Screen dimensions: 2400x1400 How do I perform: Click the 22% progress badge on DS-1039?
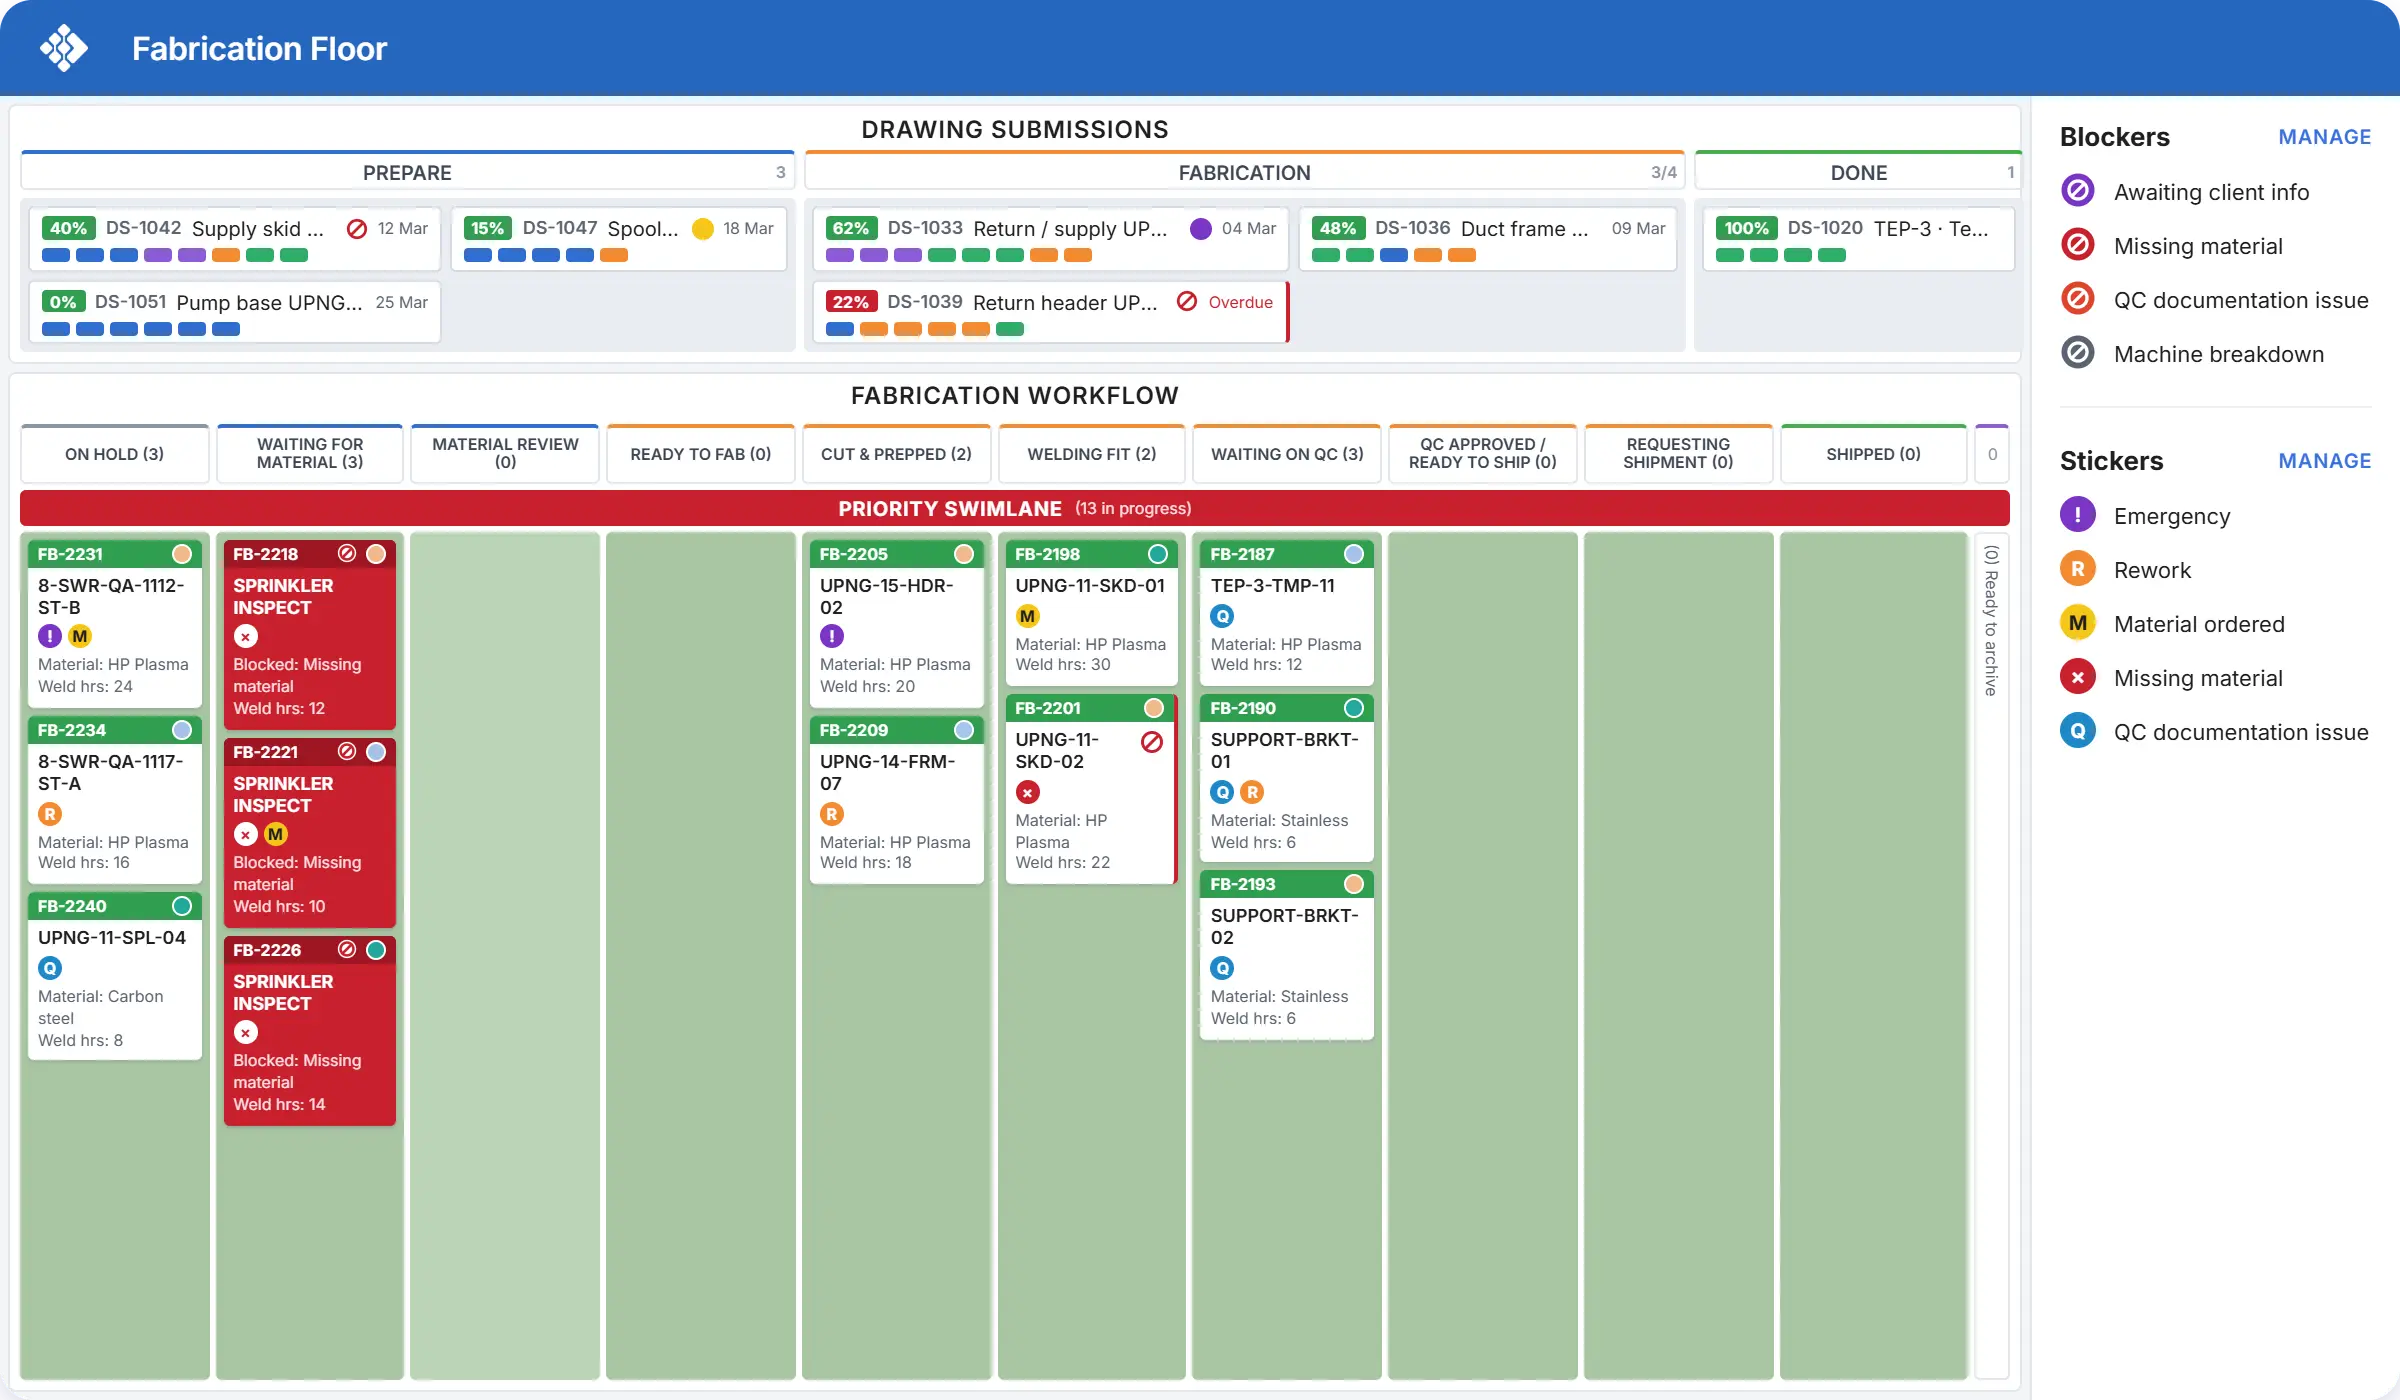(x=851, y=302)
